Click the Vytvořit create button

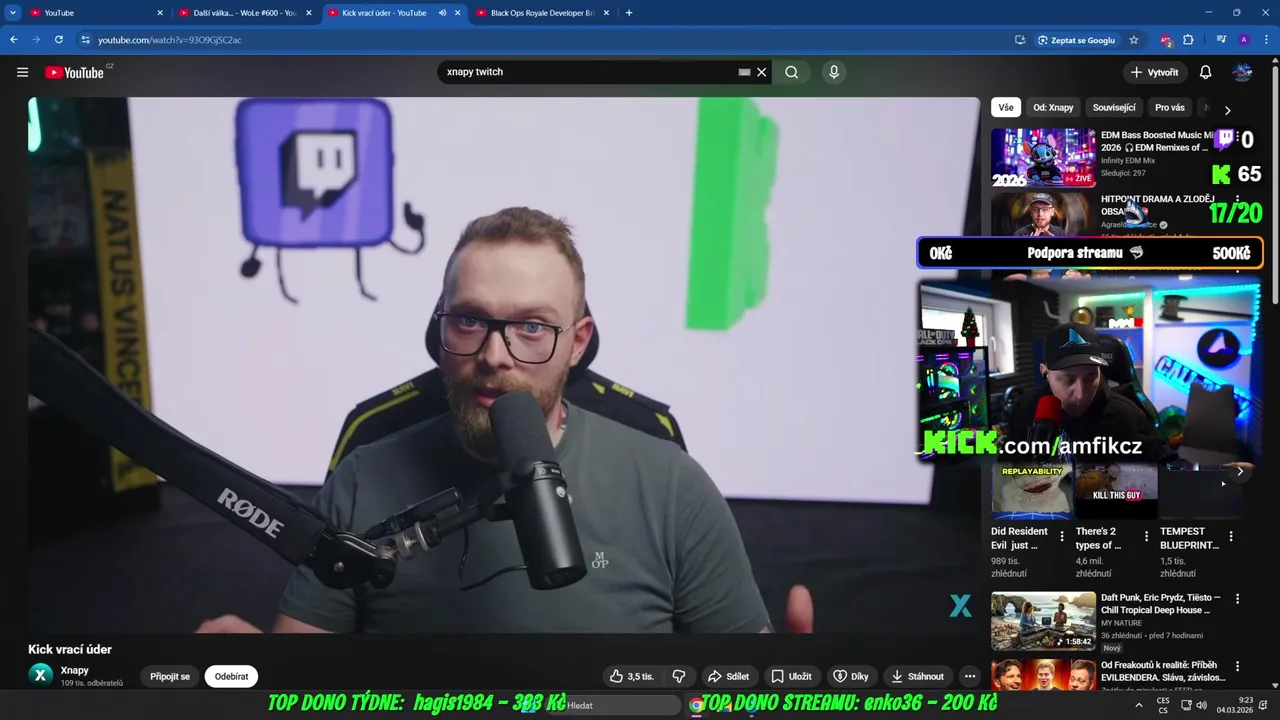point(1154,72)
